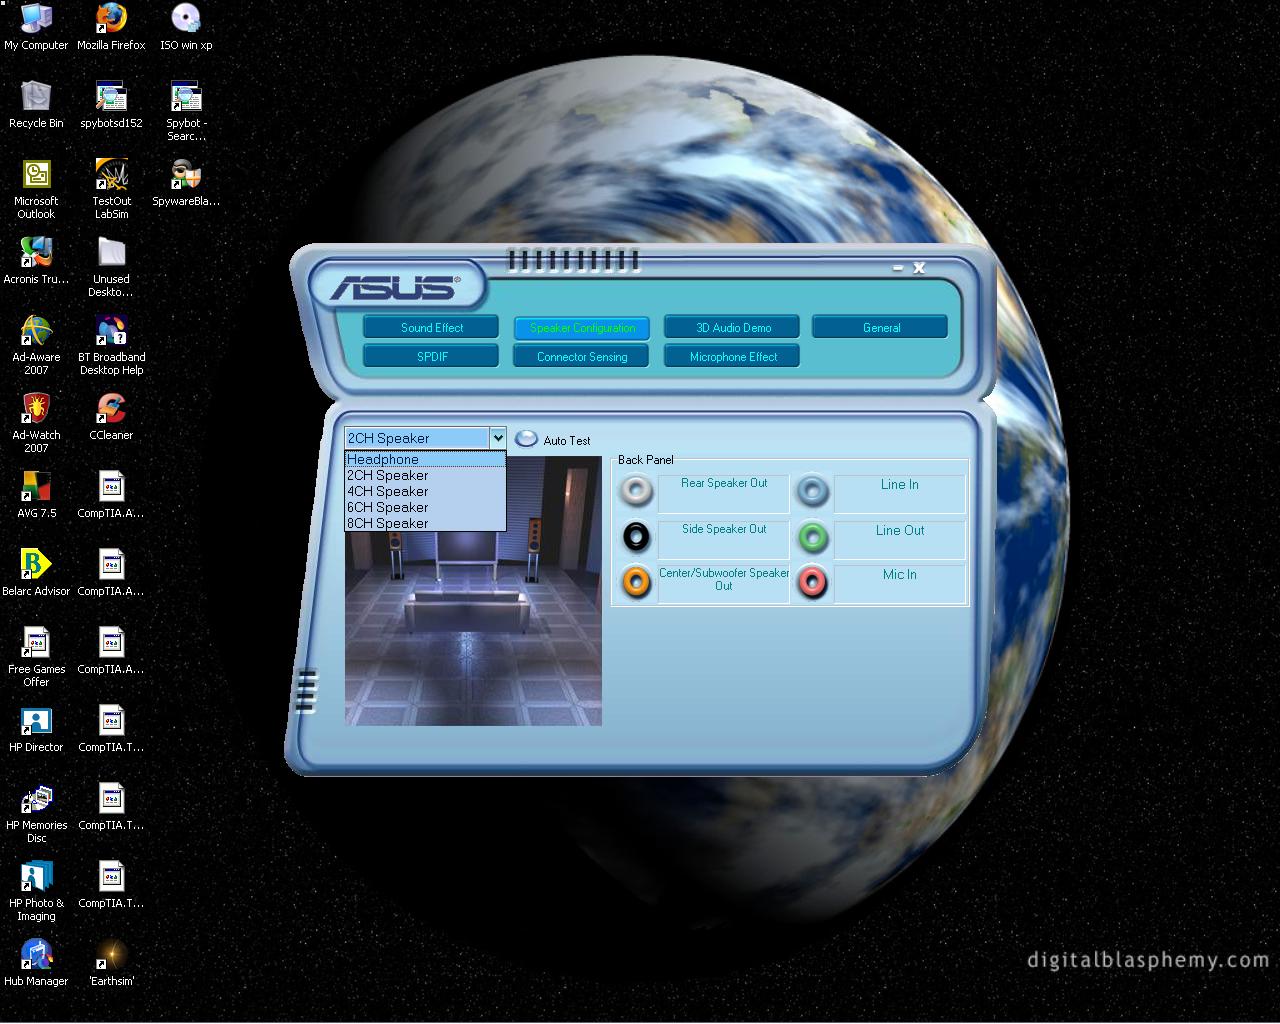This screenshot has height=1024, width=1280.
Task: Switch to the 3D Audio Demo tab
Action: coord(733,327)
